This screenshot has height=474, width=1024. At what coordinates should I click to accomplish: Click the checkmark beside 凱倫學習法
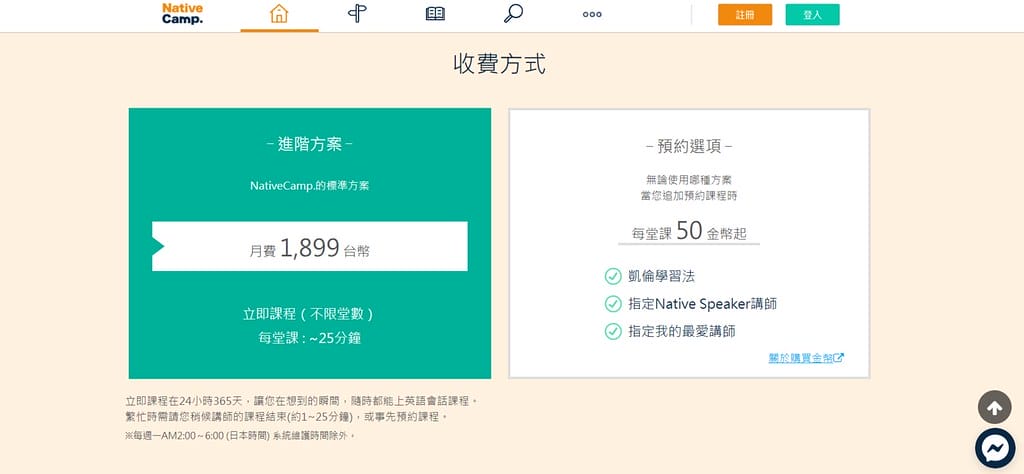click(x=613, y=276)
